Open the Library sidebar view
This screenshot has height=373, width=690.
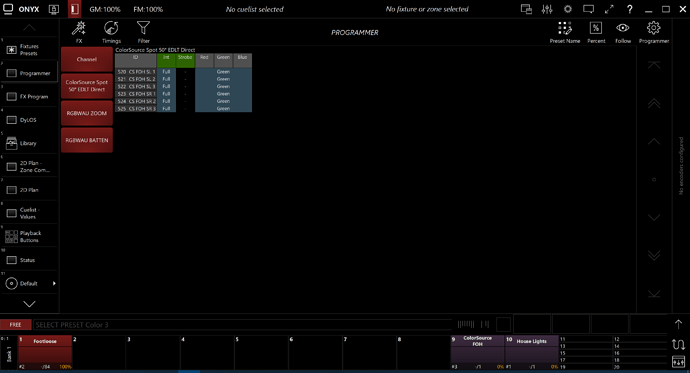pos(29,143)
